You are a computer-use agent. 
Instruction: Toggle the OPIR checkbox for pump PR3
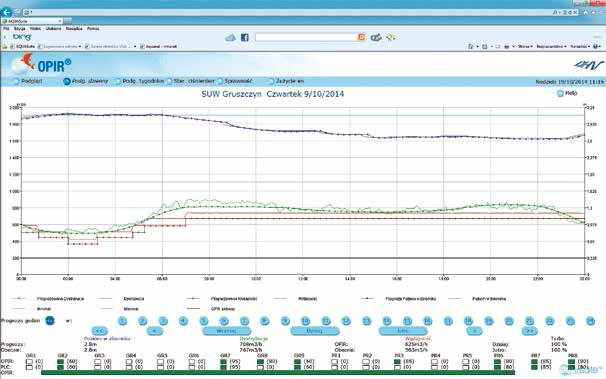[x=398, y=362]
